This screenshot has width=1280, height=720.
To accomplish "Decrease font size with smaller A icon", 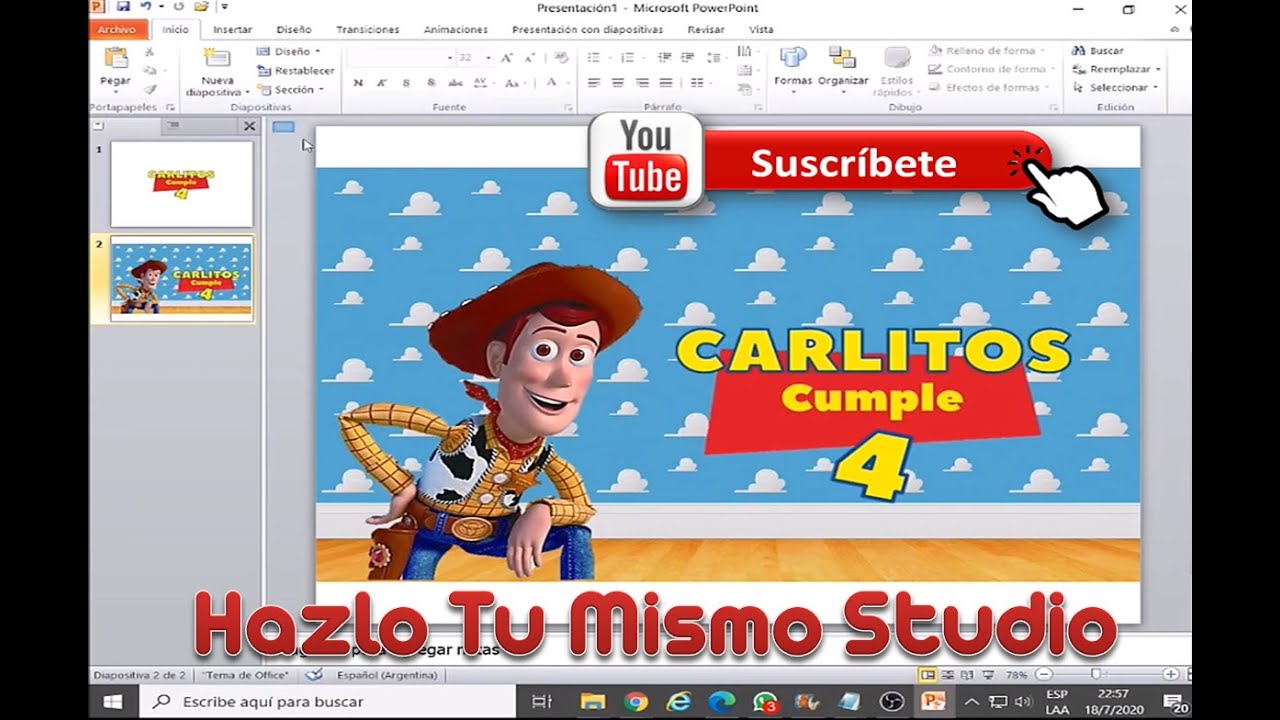I will coord(530,58).
